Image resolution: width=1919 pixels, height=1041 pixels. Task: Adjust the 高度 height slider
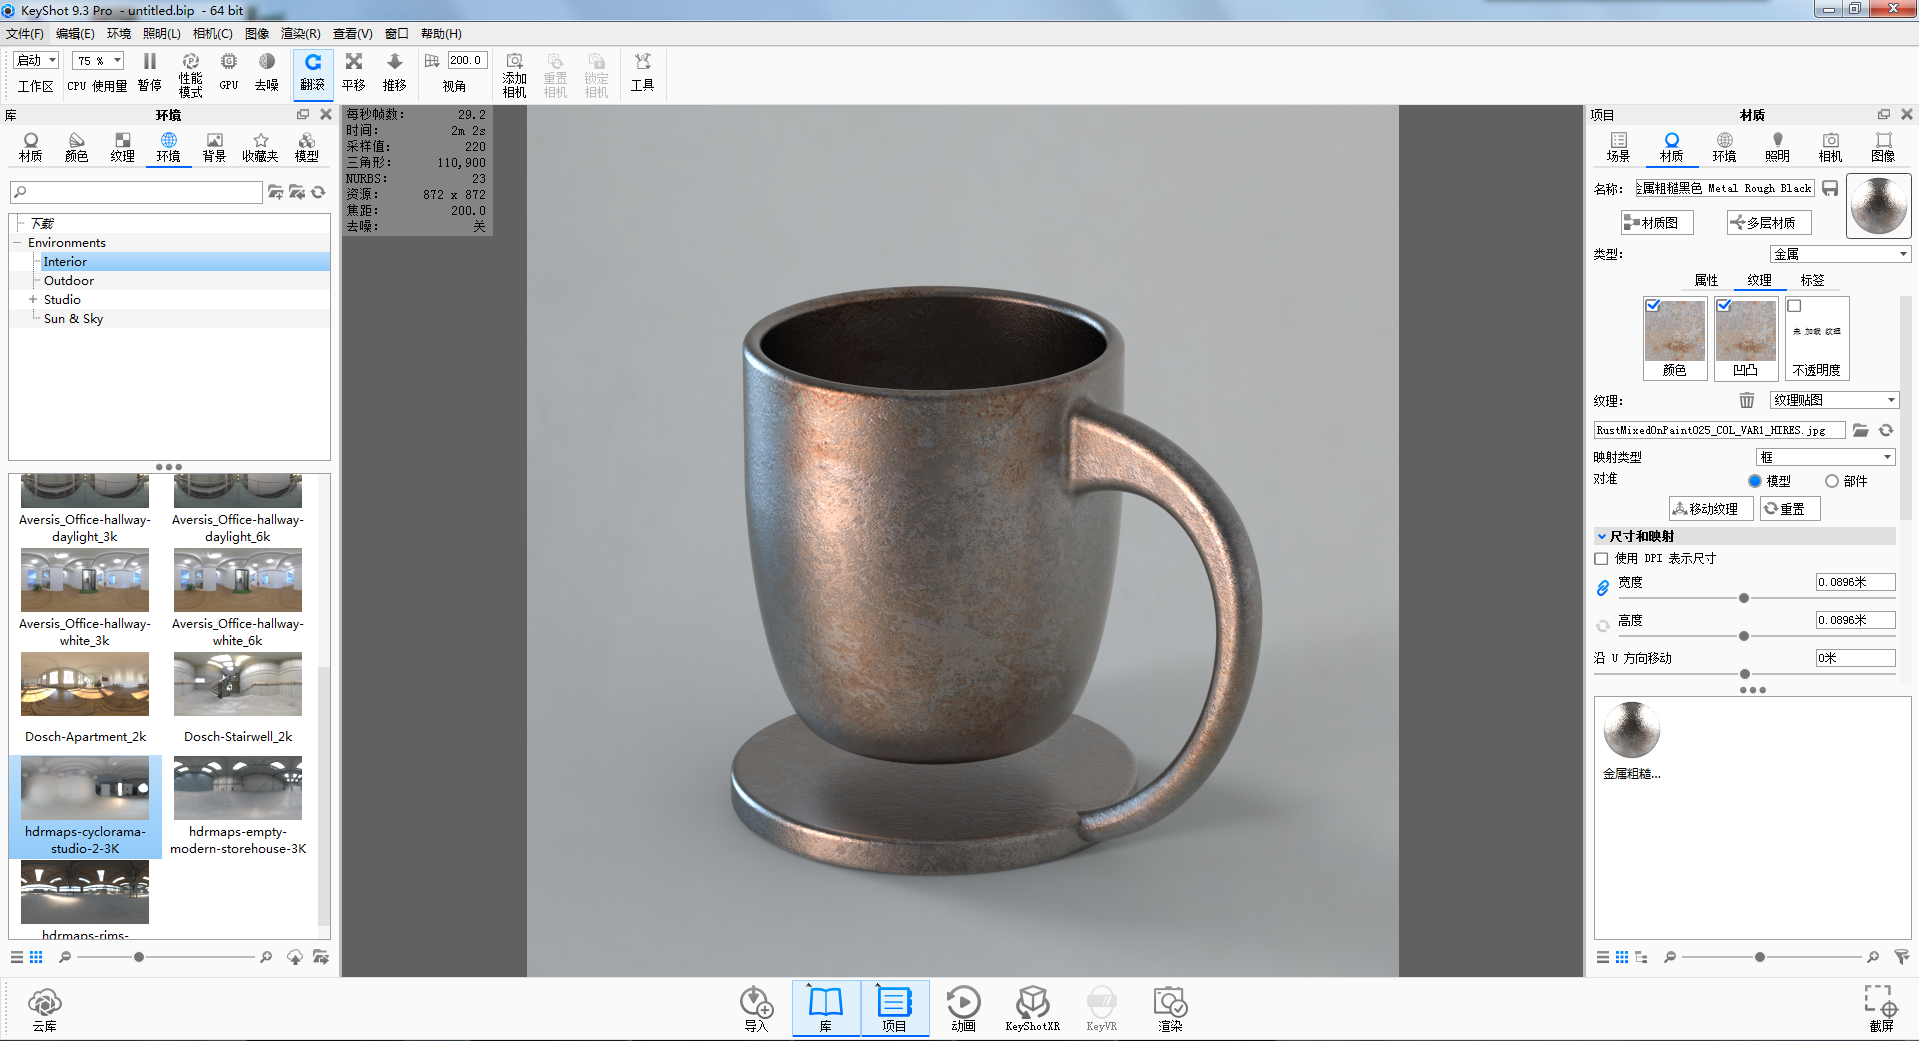1744,636
